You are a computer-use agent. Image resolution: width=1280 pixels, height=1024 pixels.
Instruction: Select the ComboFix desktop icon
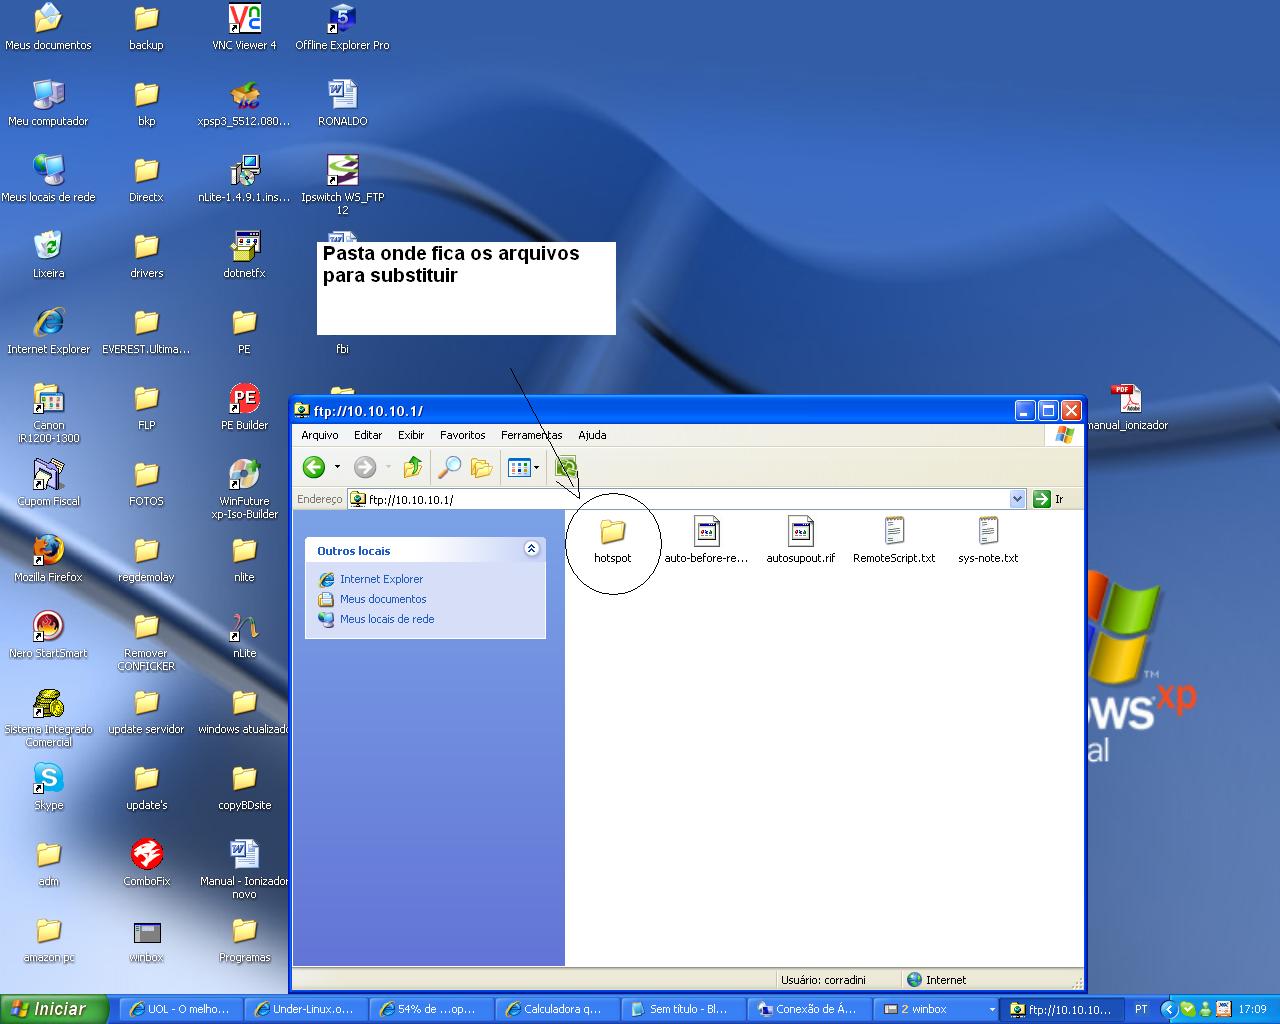point(146,863)
